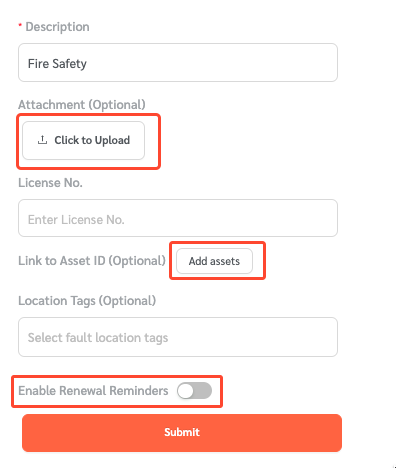Click the Enter License No. placeholder text
The image size is (396, 468).
click(x=76, y=220)
